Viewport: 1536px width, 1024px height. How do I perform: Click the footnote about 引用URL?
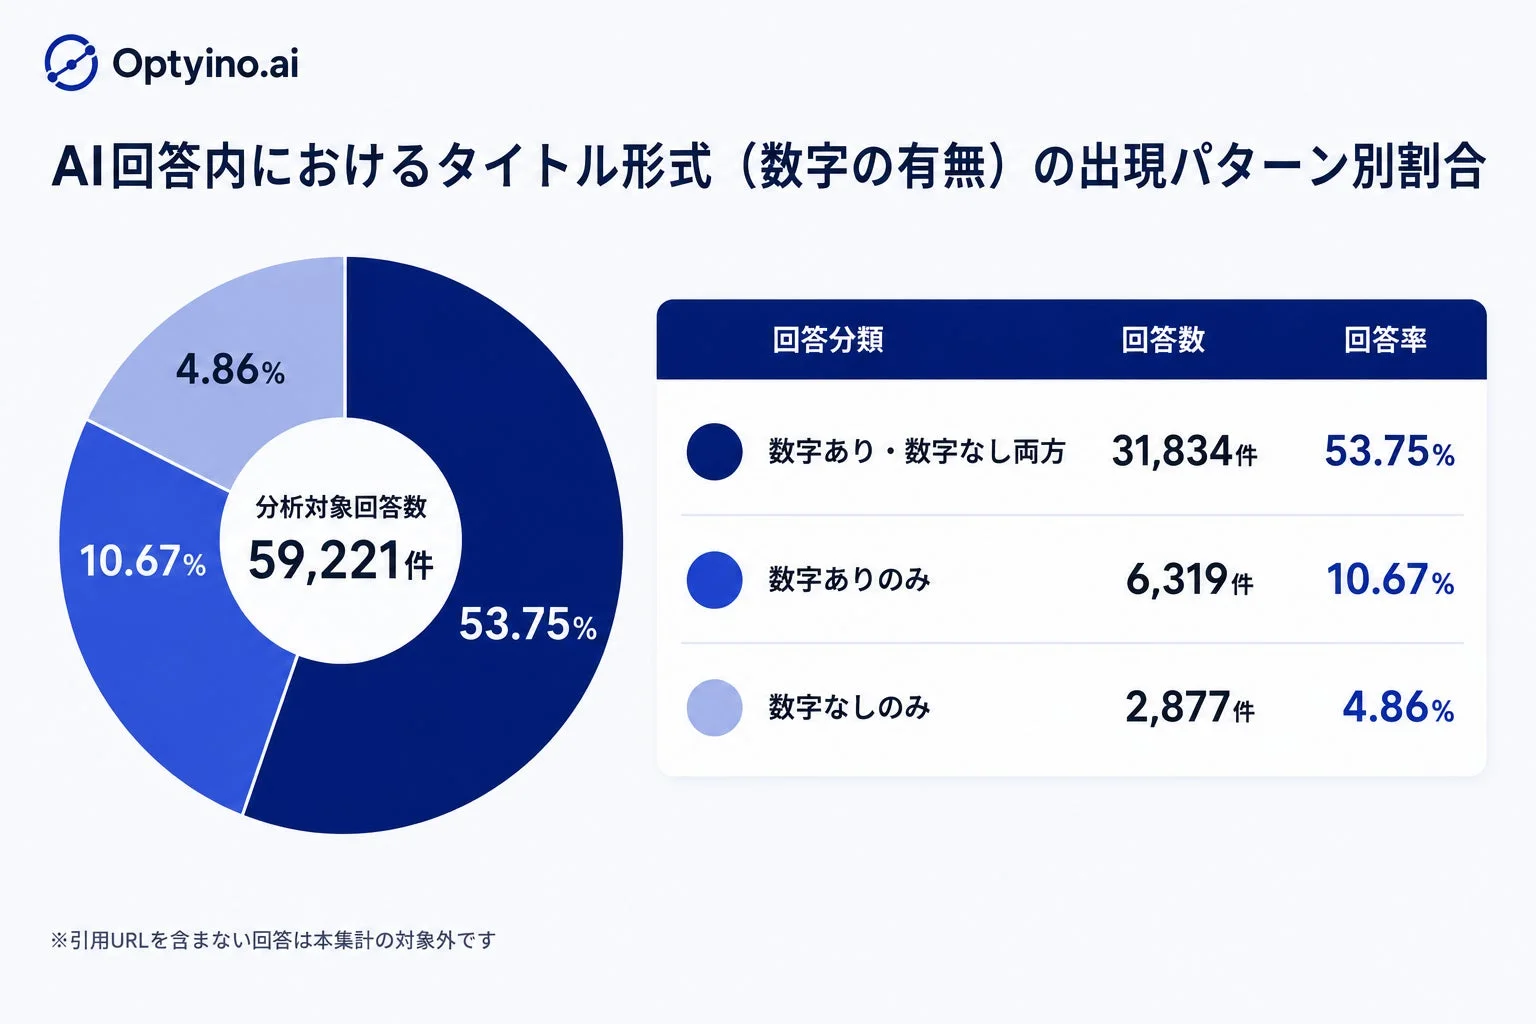pos(273,940)
